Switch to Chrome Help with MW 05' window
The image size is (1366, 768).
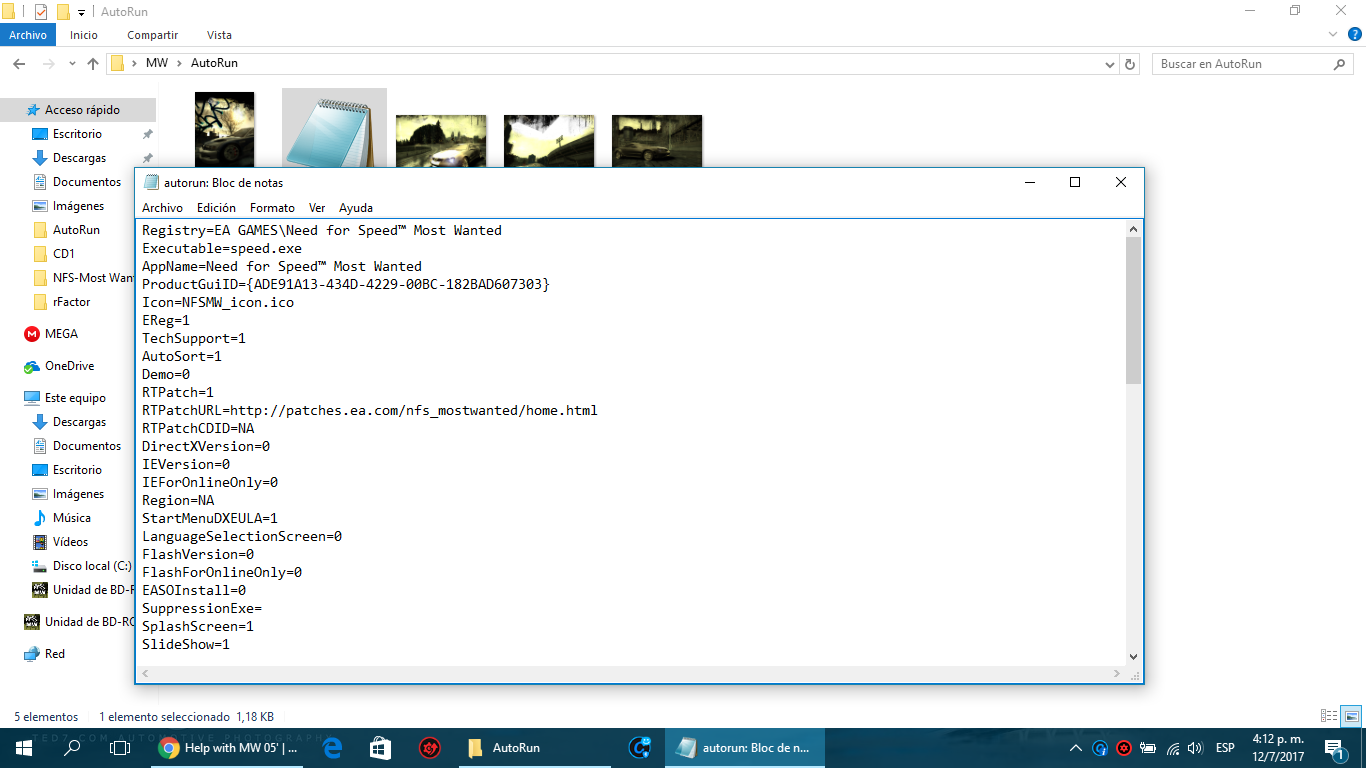click(228, 748)
